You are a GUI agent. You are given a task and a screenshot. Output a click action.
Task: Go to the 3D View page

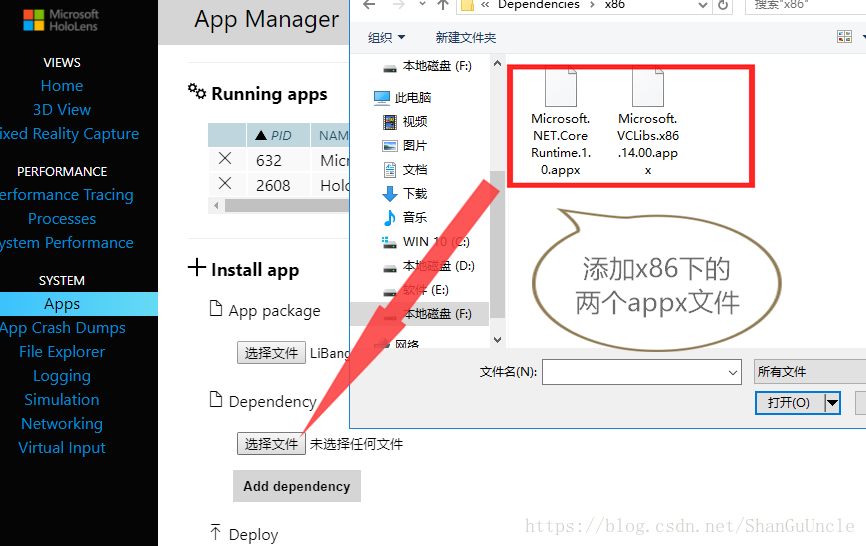(62, 110)
